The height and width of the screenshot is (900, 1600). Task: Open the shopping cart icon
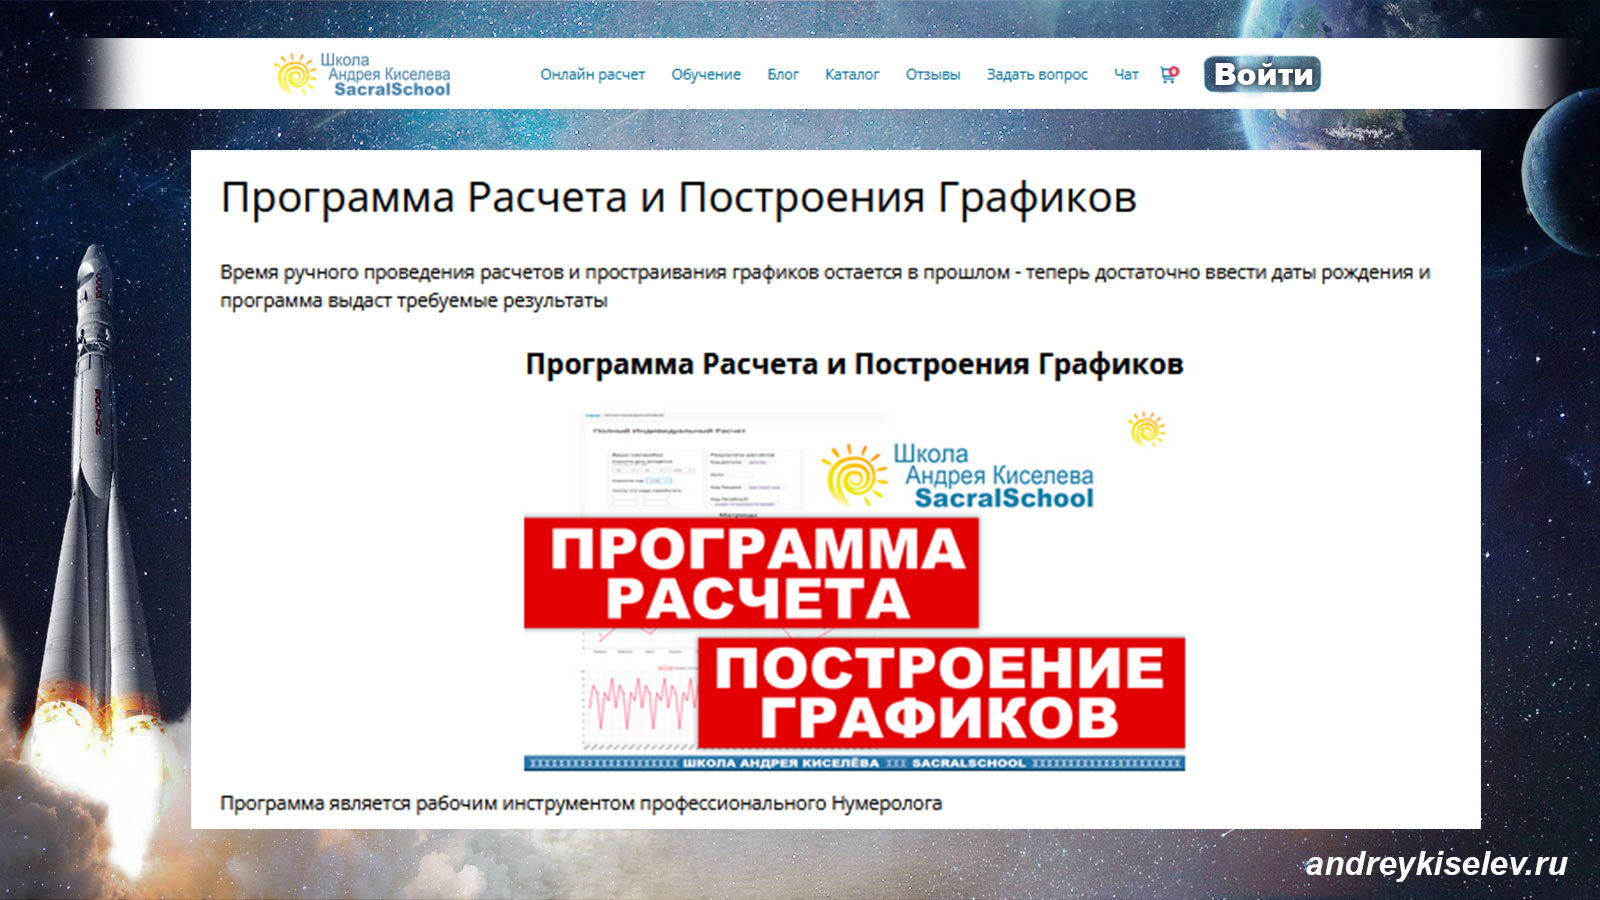(x=1169, y=74)
